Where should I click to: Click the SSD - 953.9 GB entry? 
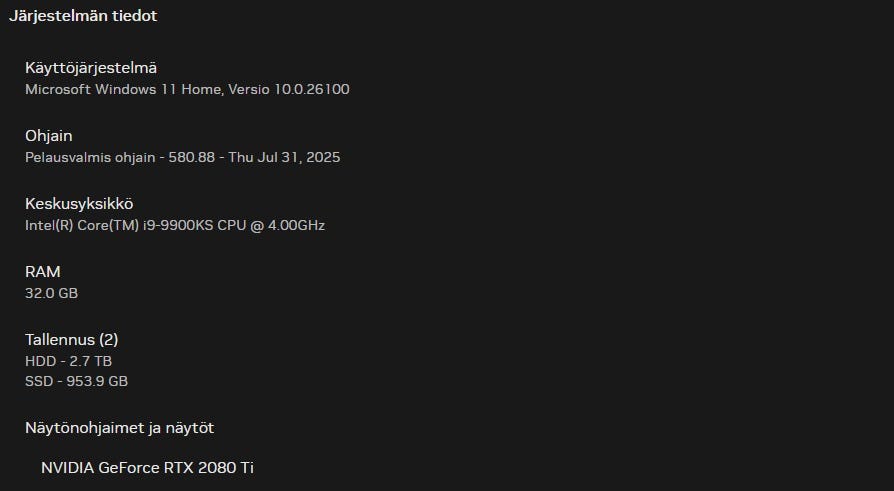coord(76,381)
